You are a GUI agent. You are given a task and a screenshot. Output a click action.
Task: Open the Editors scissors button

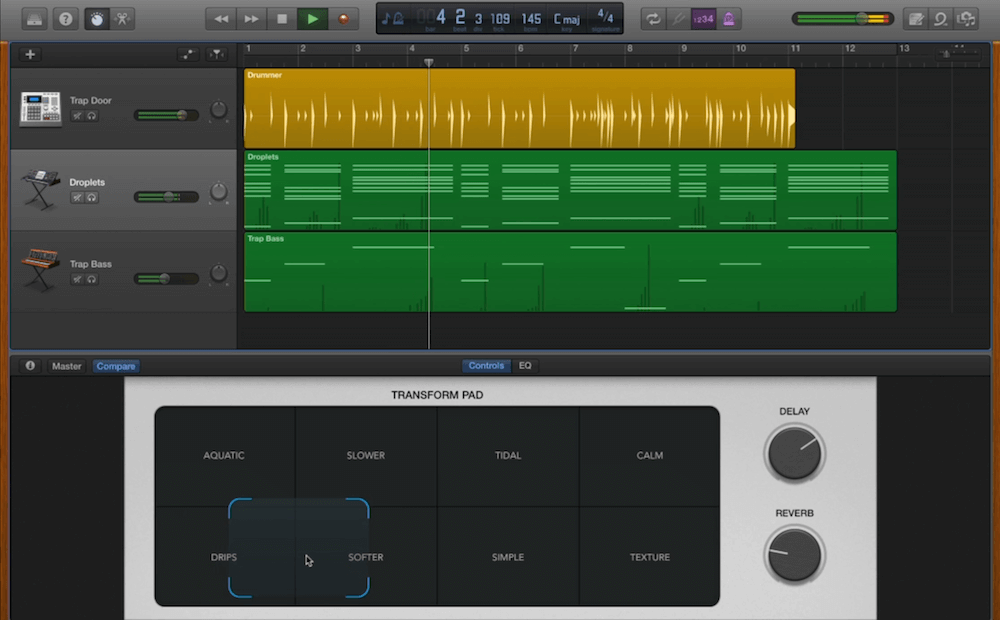click(x=122, y=19)
